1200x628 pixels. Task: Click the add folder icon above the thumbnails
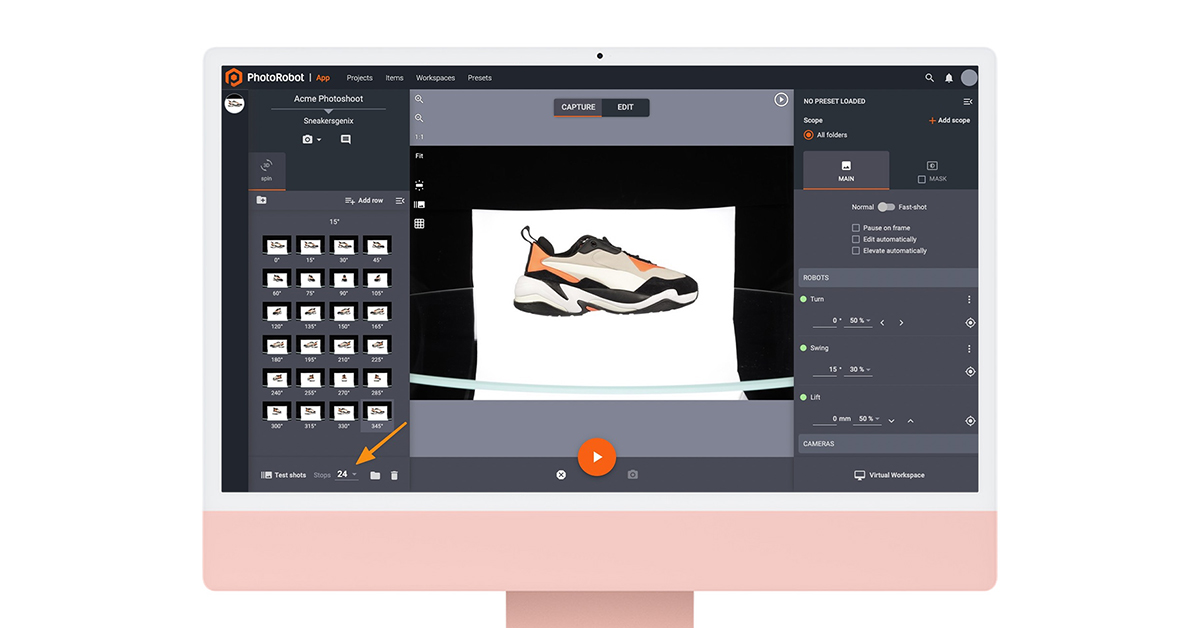tap(261, 200)
